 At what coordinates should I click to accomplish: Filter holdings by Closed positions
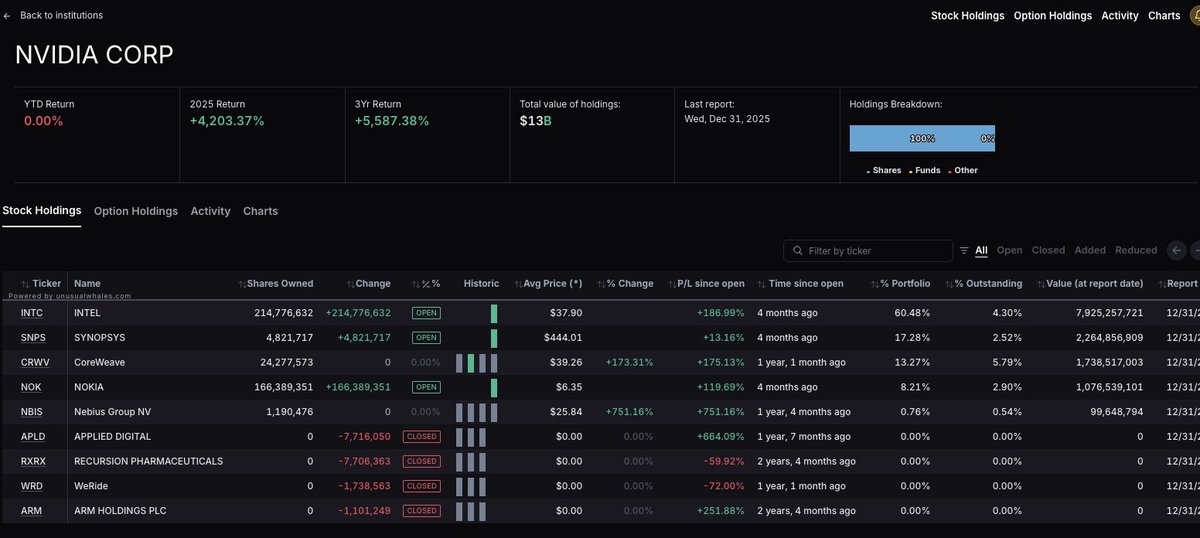point(1048,251)
